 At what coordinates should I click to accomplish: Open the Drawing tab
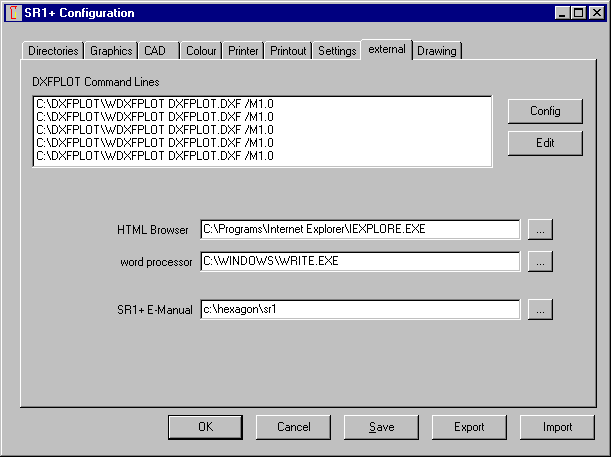pos(436,51)
